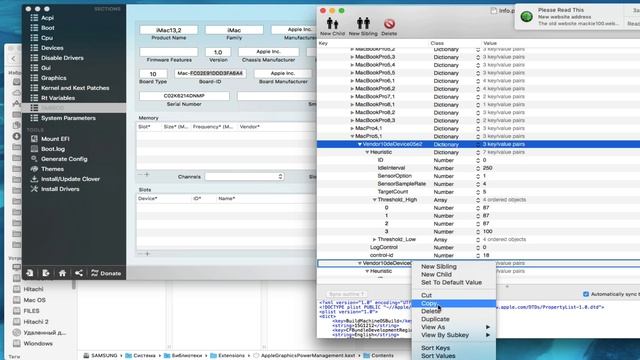Collapse the MacPro5,1 dictionary row
The width and height of the screenshot is (640, 360).
pos(352,136)
